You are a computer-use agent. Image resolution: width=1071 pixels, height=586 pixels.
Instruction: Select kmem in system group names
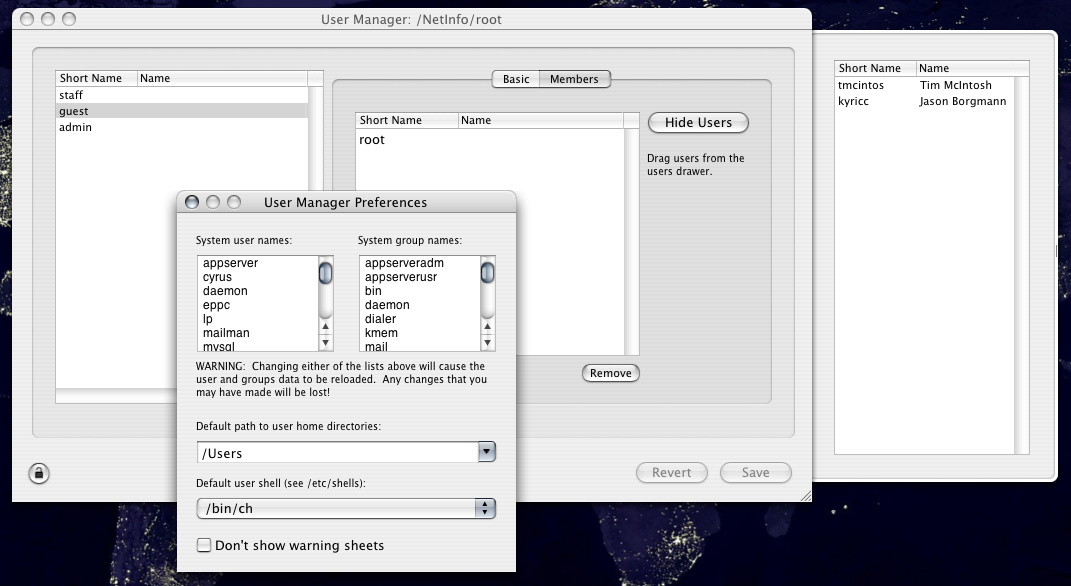pos(420,333)
